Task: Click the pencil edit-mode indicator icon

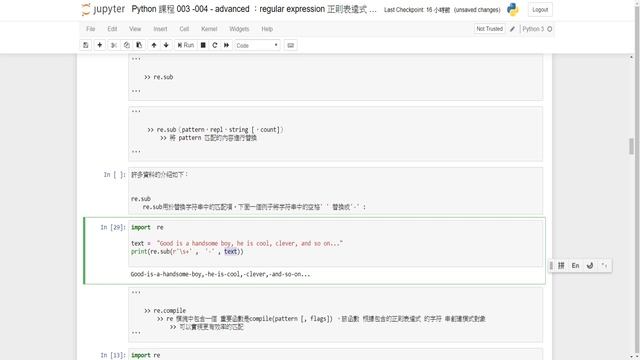Action: tap(513, 29)
